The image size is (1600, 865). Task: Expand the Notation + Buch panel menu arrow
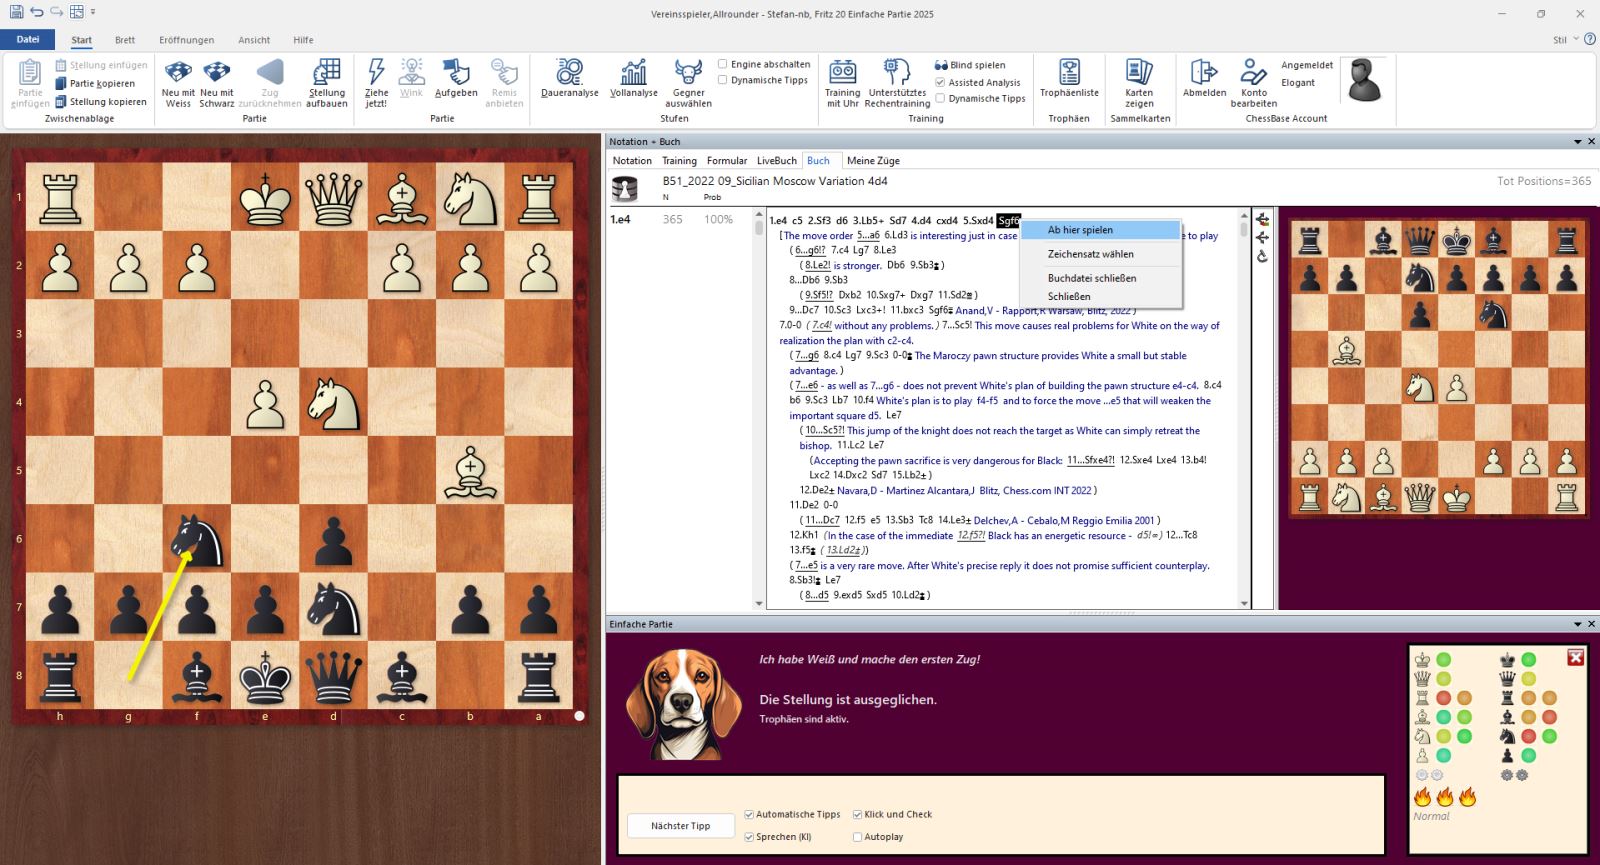pyautogui.click(x=1578, y=142)
